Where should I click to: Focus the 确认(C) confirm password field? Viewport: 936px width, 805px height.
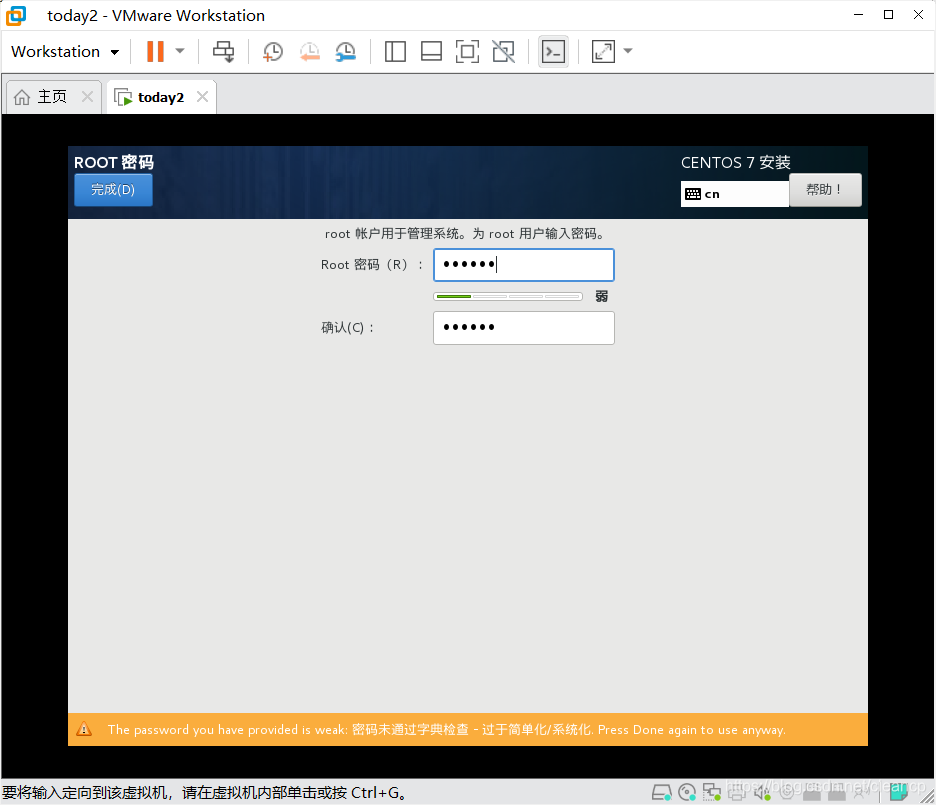point(524,328)
